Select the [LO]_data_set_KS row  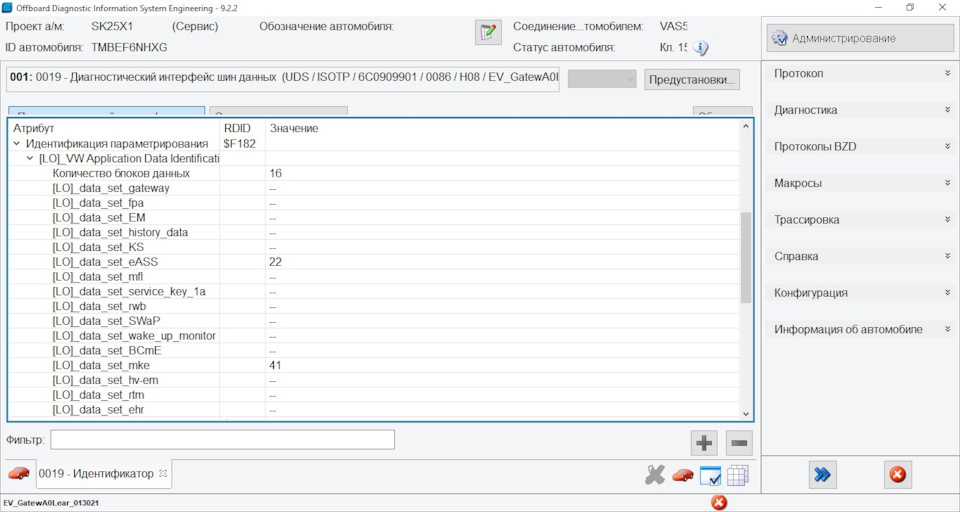tap(373, 247)
